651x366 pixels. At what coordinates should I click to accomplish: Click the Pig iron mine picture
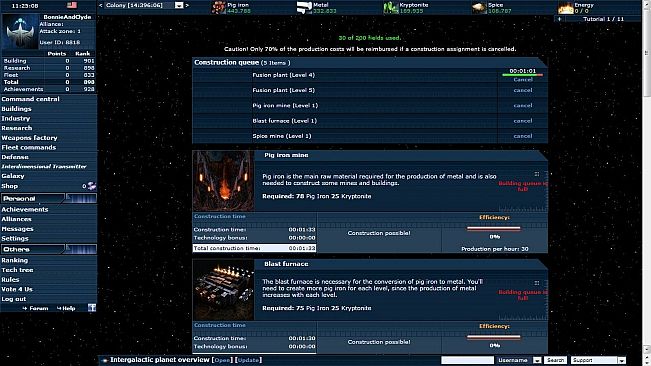[x=223, y=181]
